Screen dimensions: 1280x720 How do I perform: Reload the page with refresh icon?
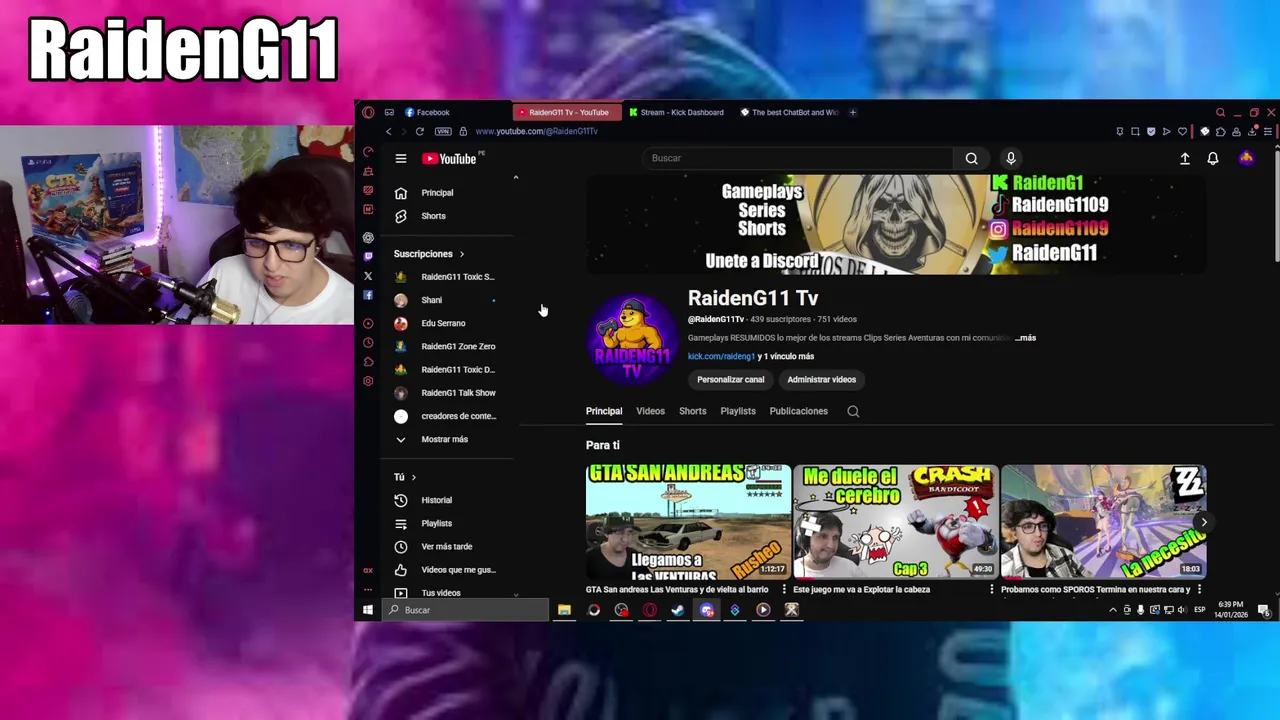click(x=420, y=131)
